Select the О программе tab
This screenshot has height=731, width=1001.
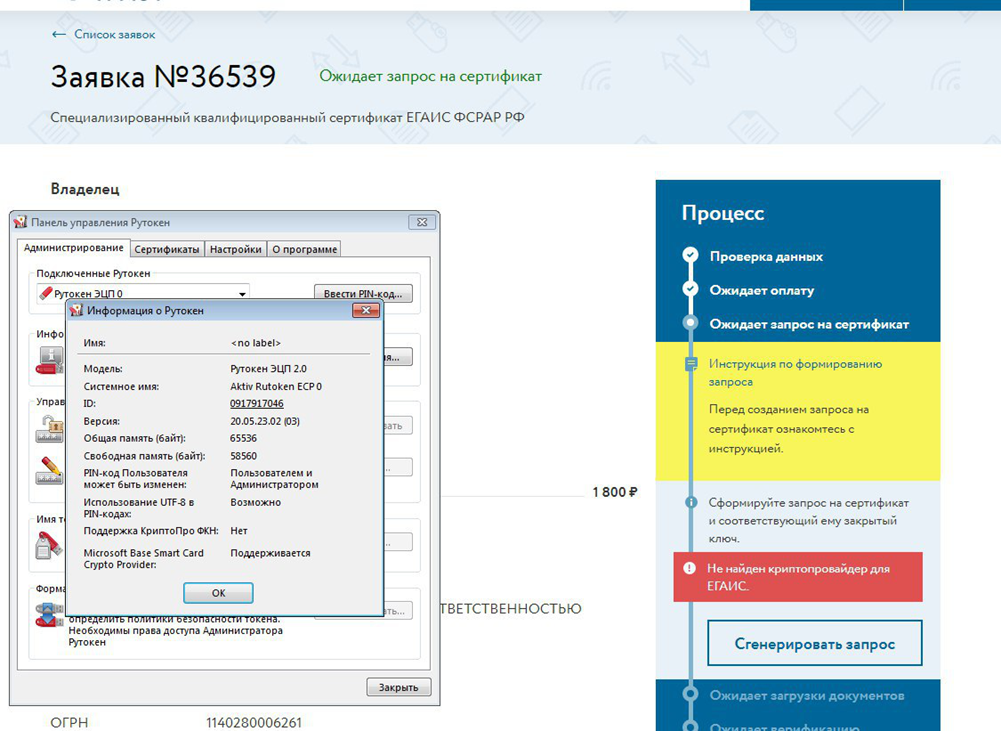tap(304, 249)
